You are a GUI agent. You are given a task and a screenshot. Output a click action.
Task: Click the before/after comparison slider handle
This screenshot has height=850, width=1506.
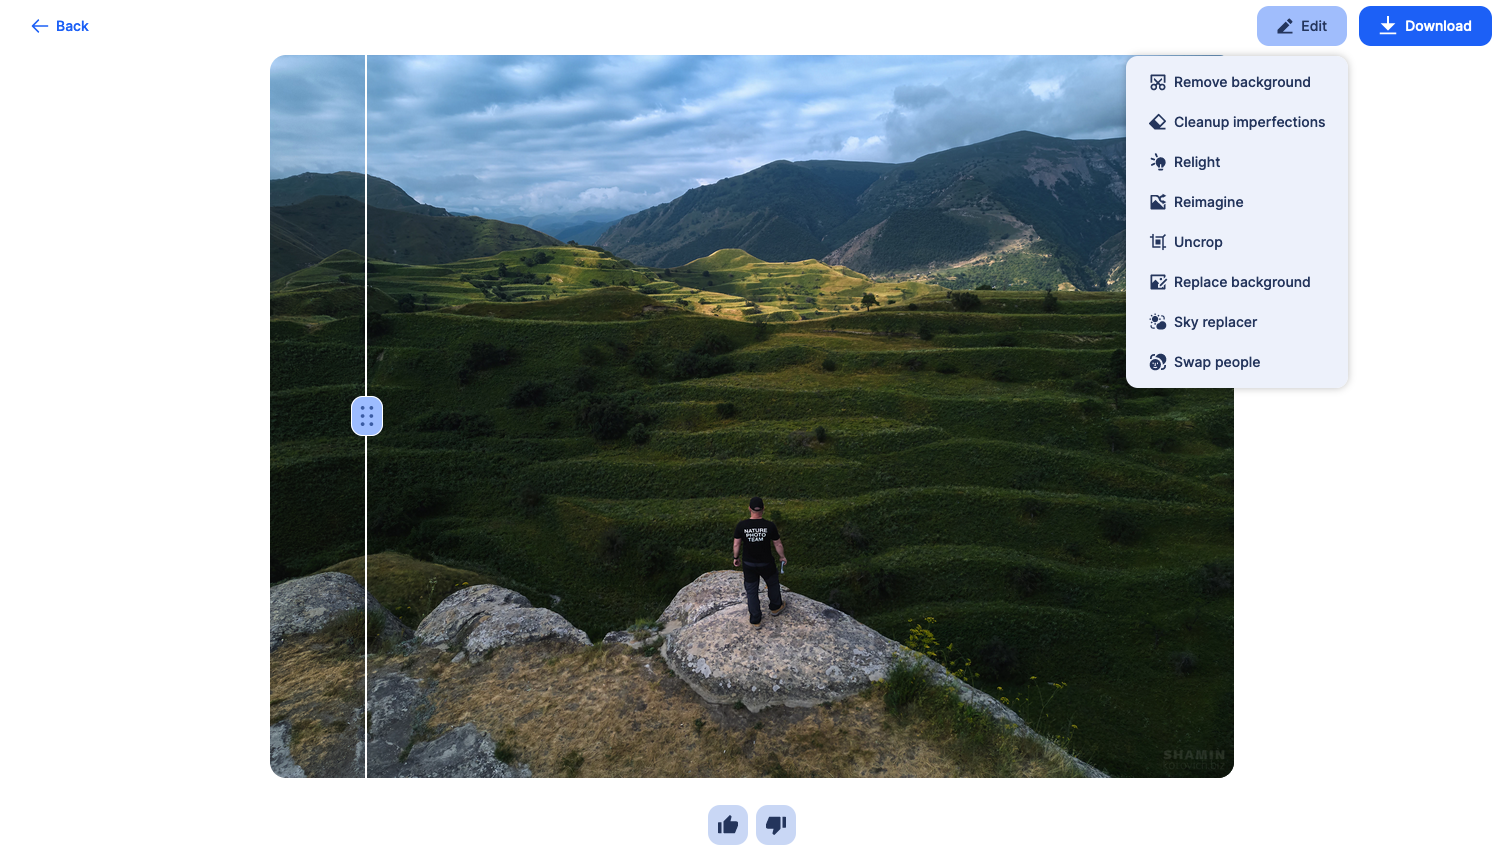[367, 416]
